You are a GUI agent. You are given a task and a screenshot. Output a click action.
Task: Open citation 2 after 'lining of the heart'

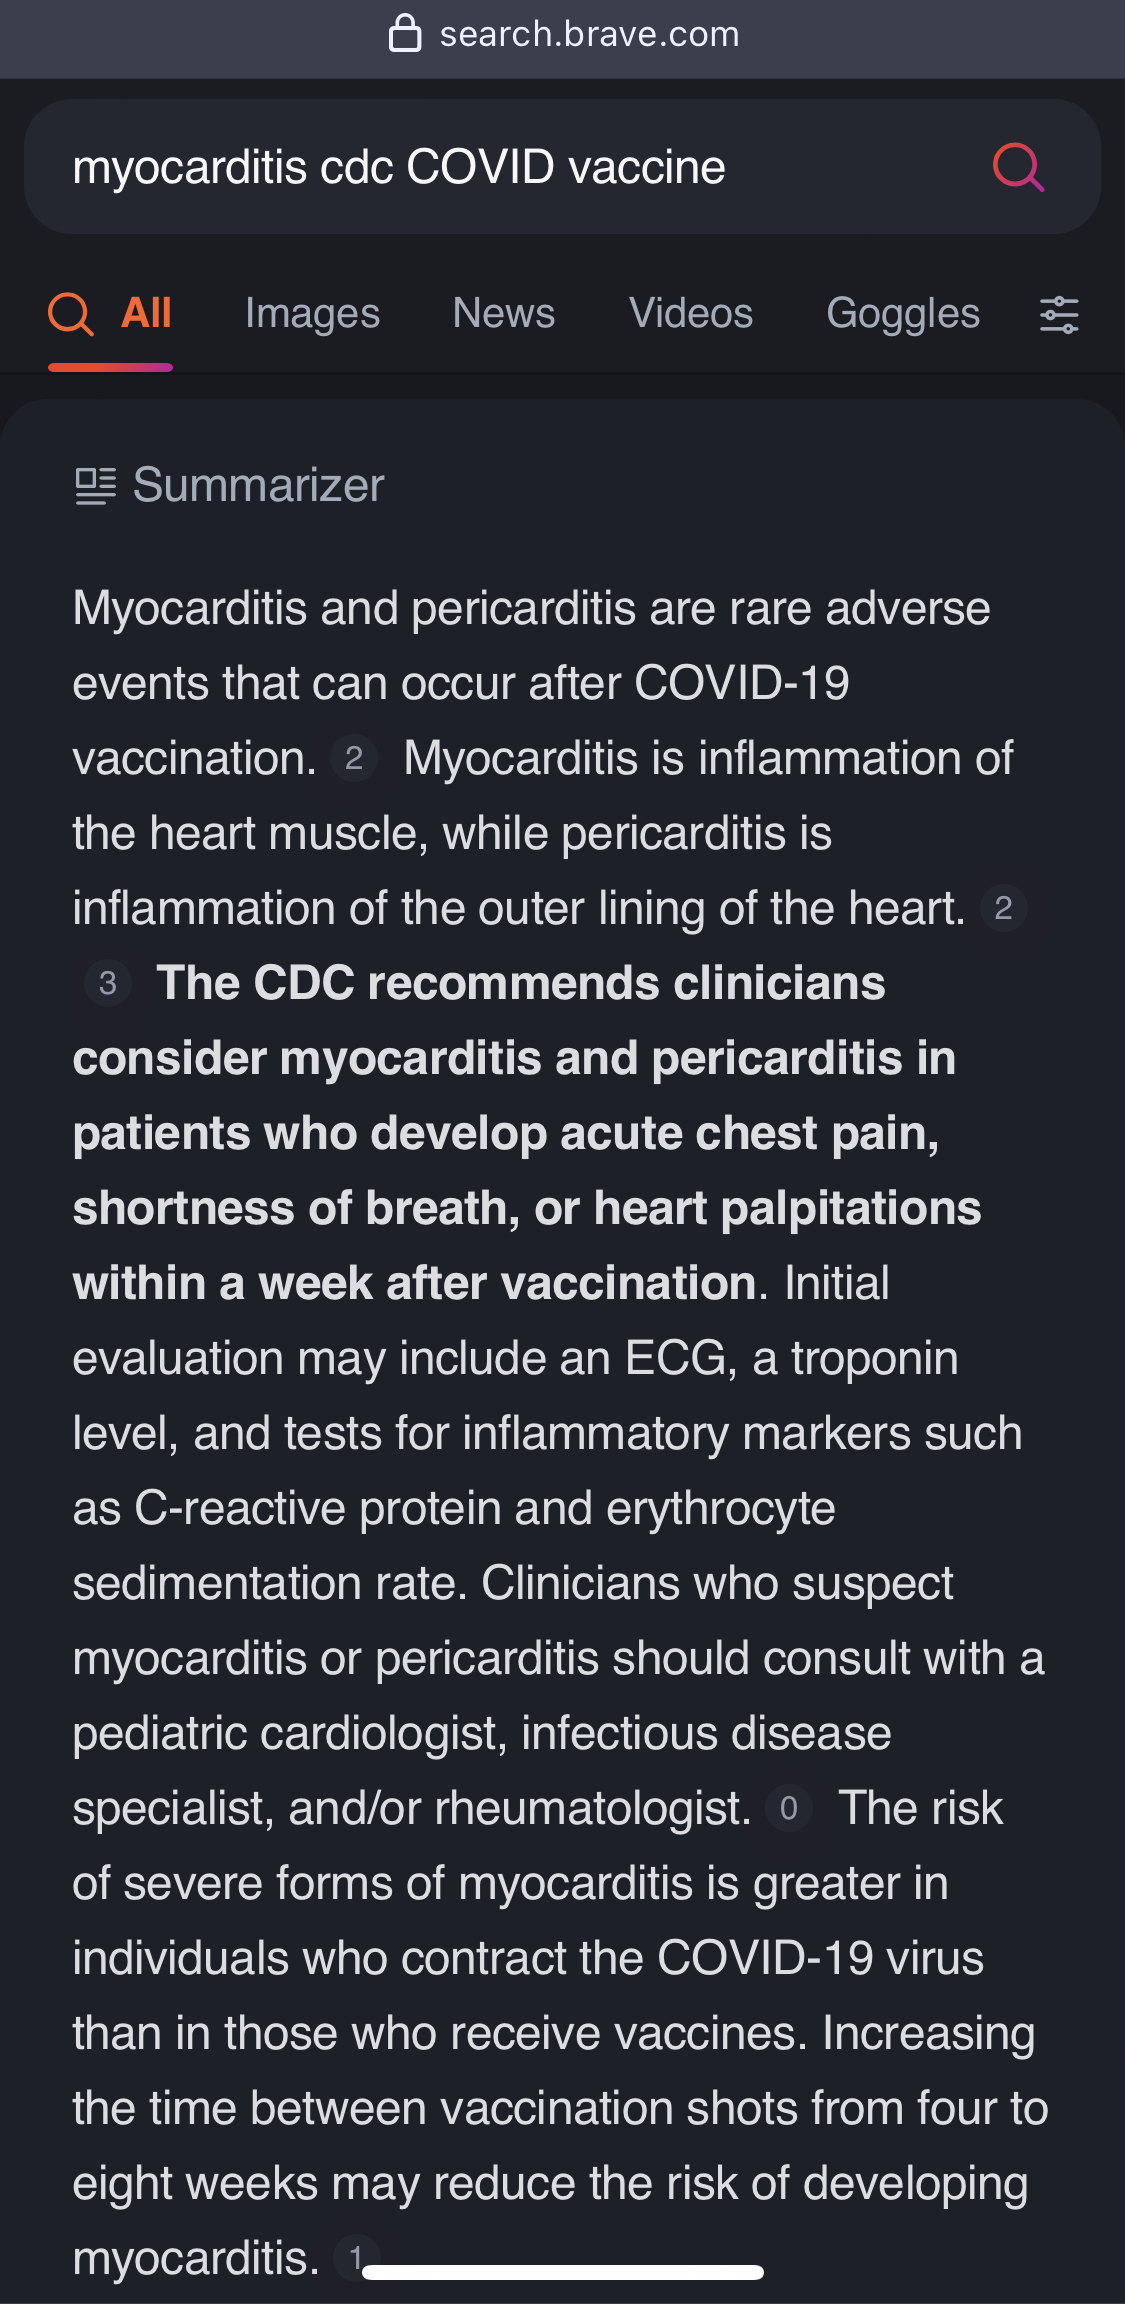tap(1003, 908)
